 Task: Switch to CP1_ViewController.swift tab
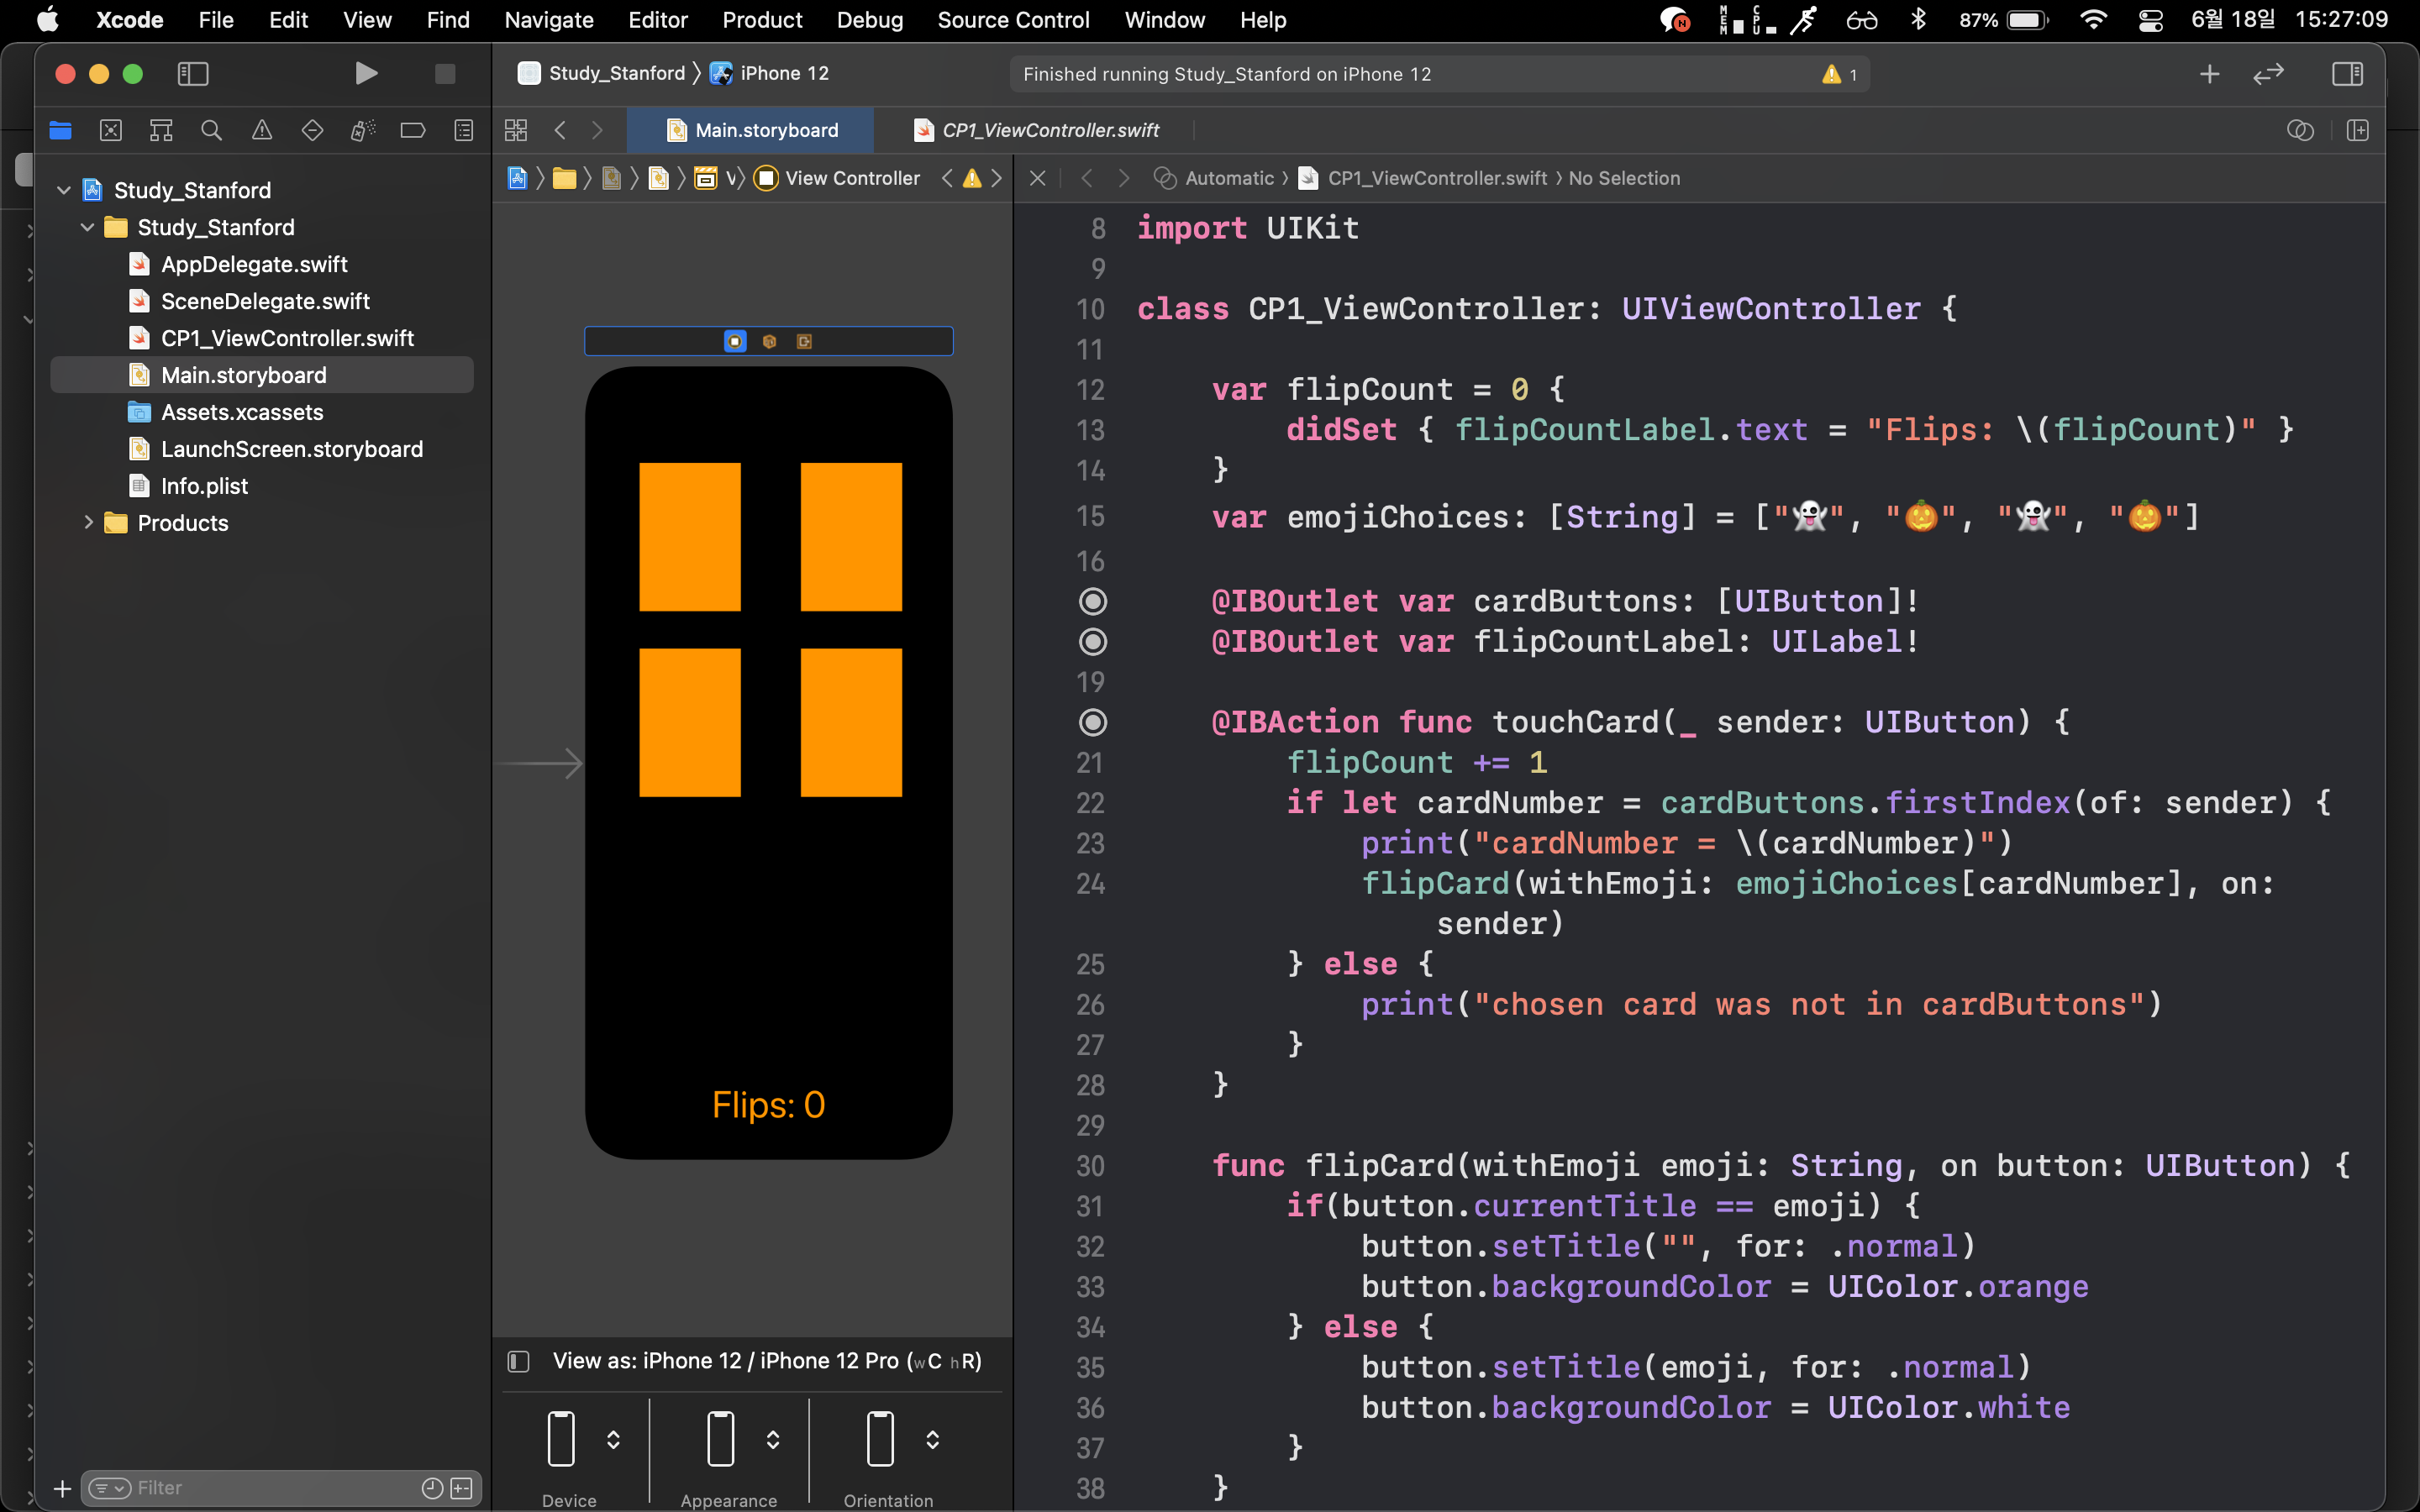coord(1049,130)
